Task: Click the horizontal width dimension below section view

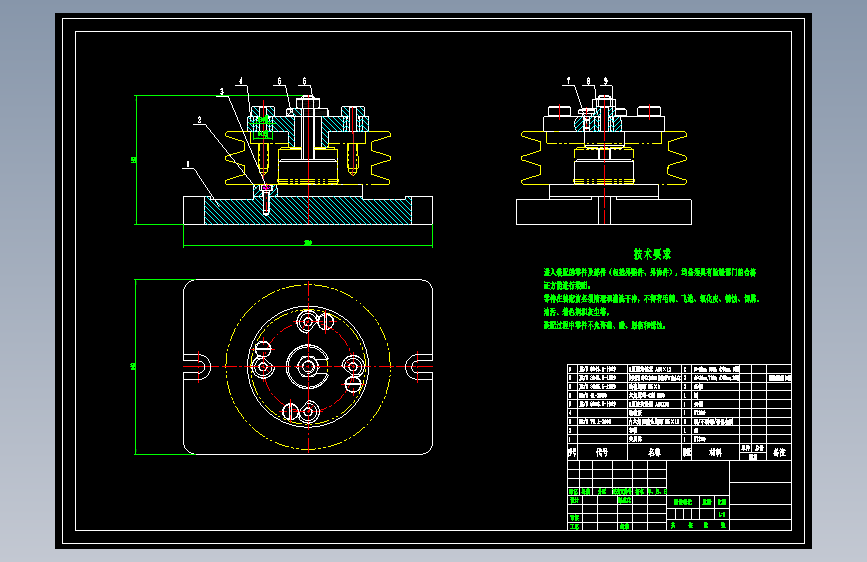Action: 308,243
